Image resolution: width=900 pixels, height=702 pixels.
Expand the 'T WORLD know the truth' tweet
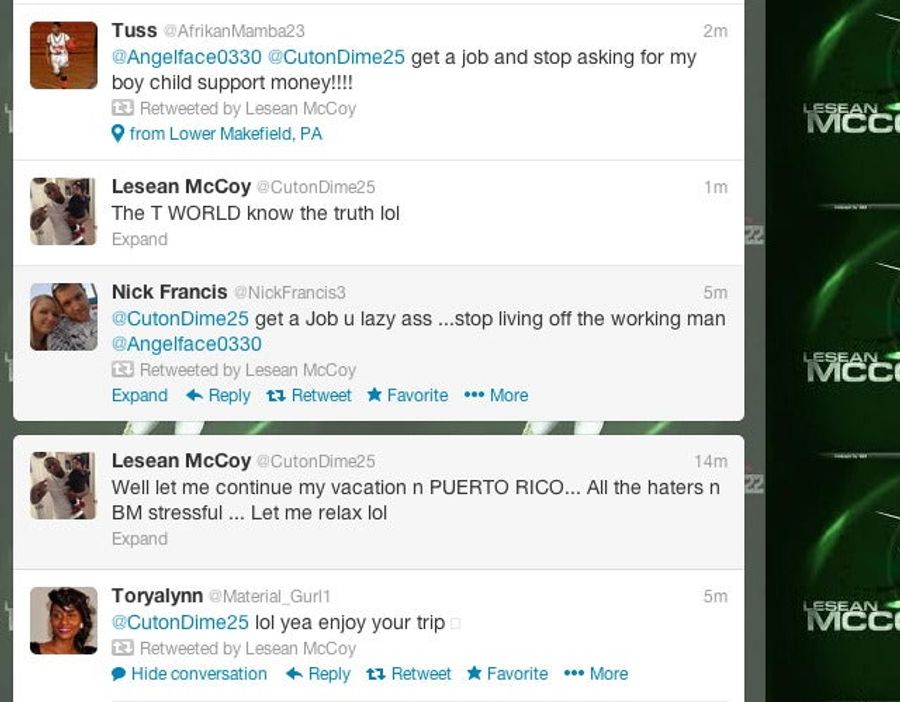(139, 239)
